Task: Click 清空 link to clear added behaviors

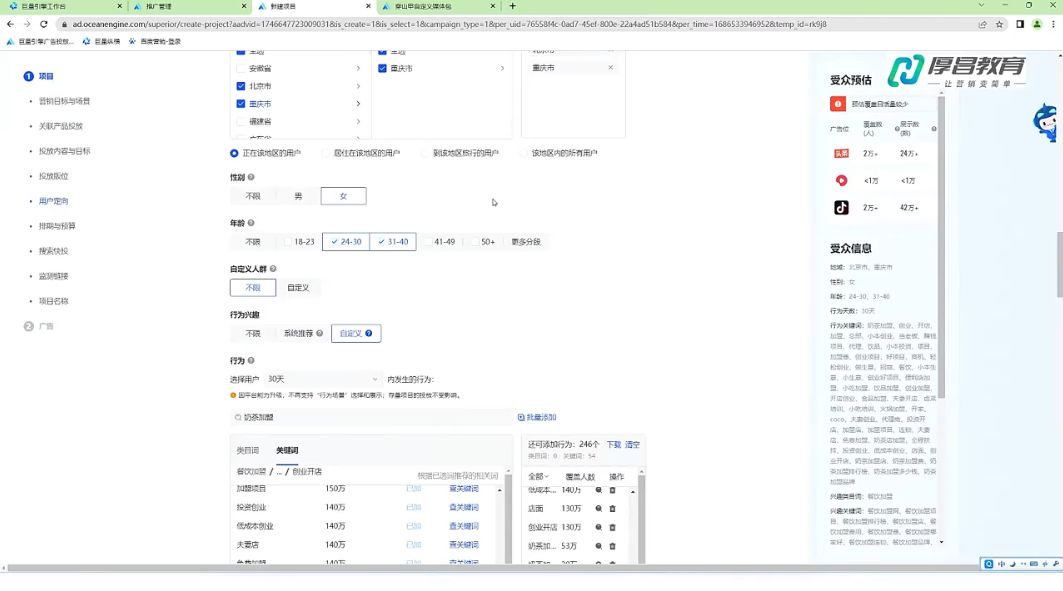Action: click(x=633, y=445)
